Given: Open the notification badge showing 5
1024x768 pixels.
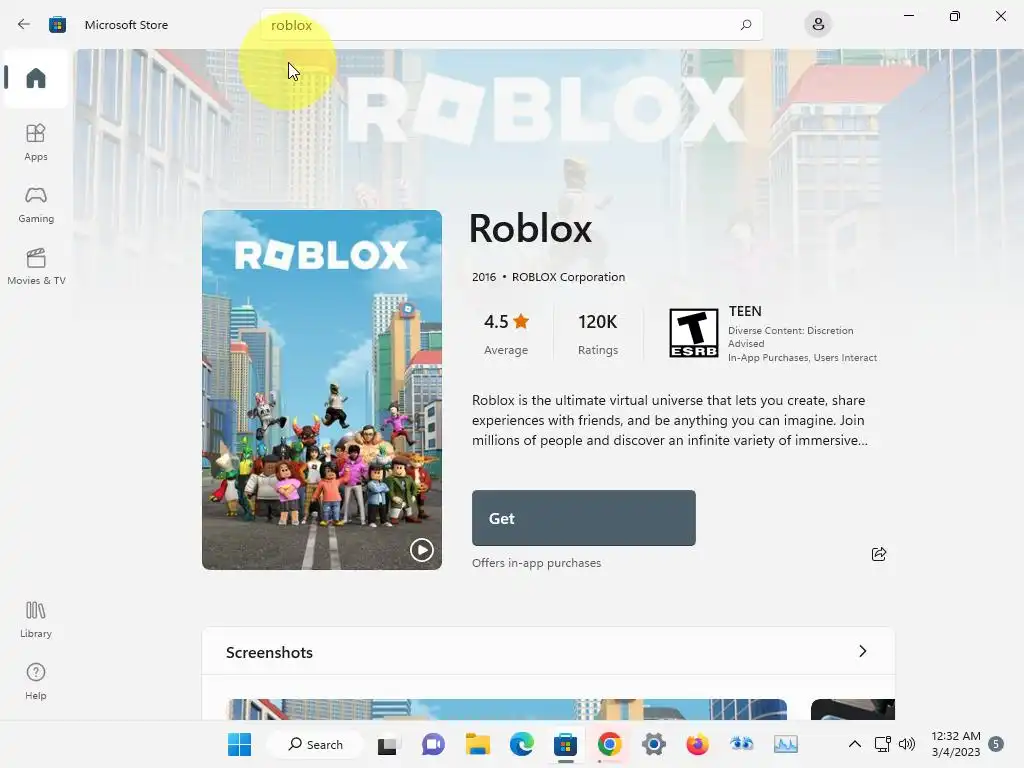Looking at the screenshot, I should [x=996, y=744].
